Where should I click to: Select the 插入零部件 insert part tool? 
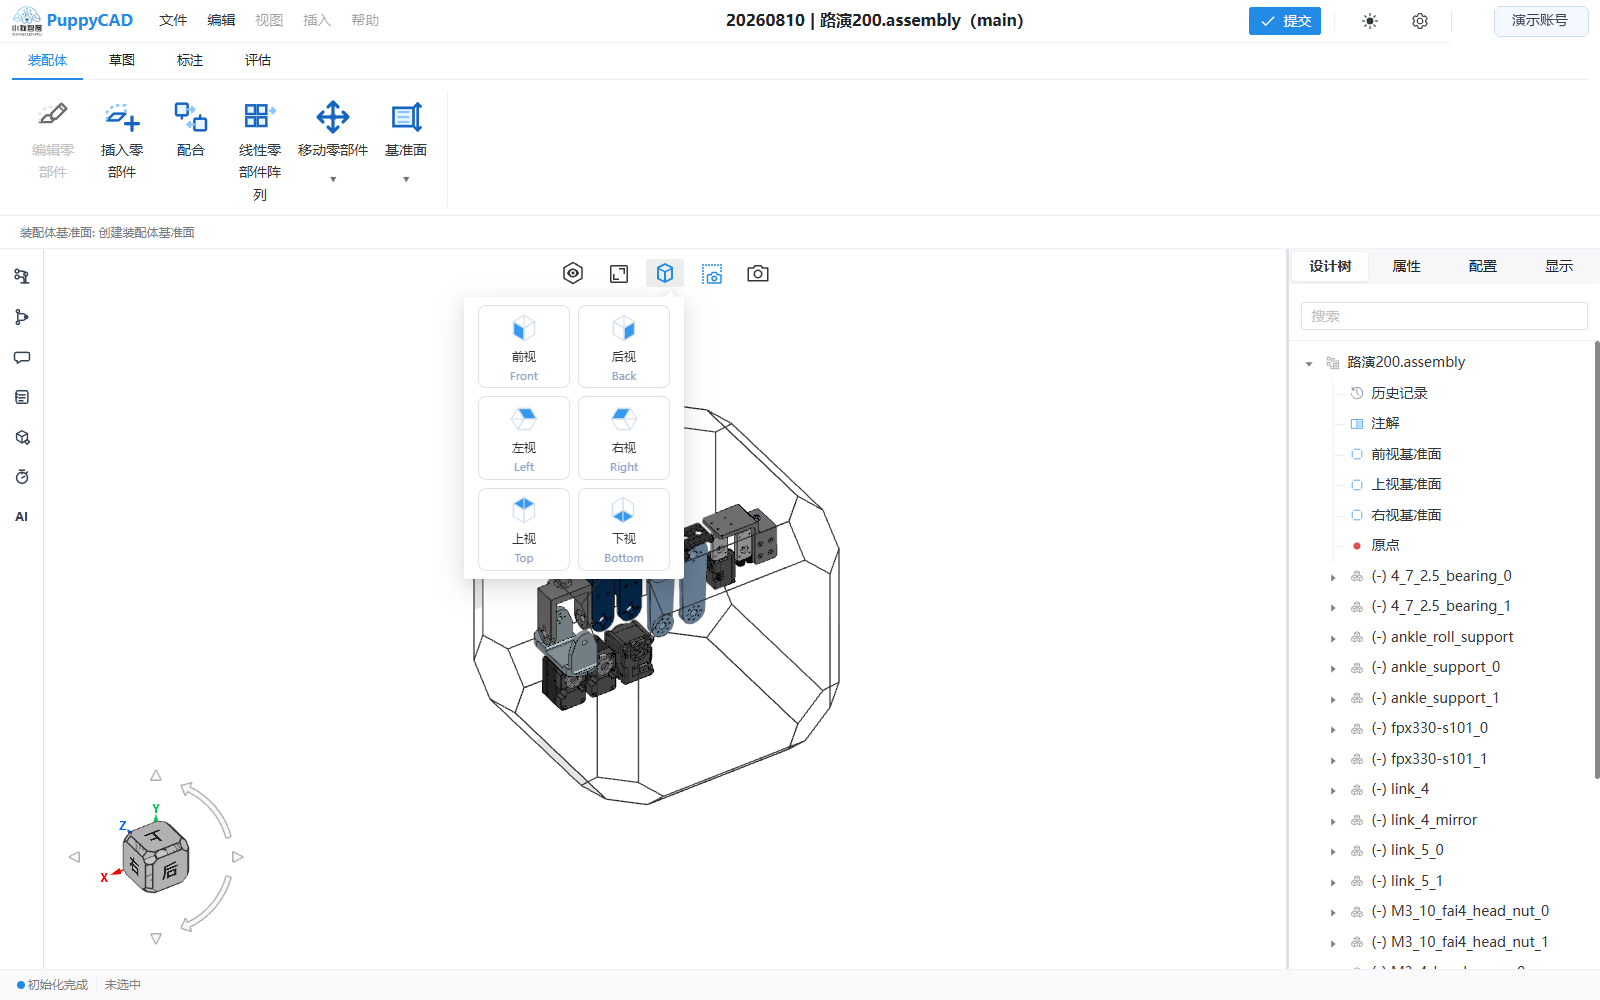coord(122,140)
